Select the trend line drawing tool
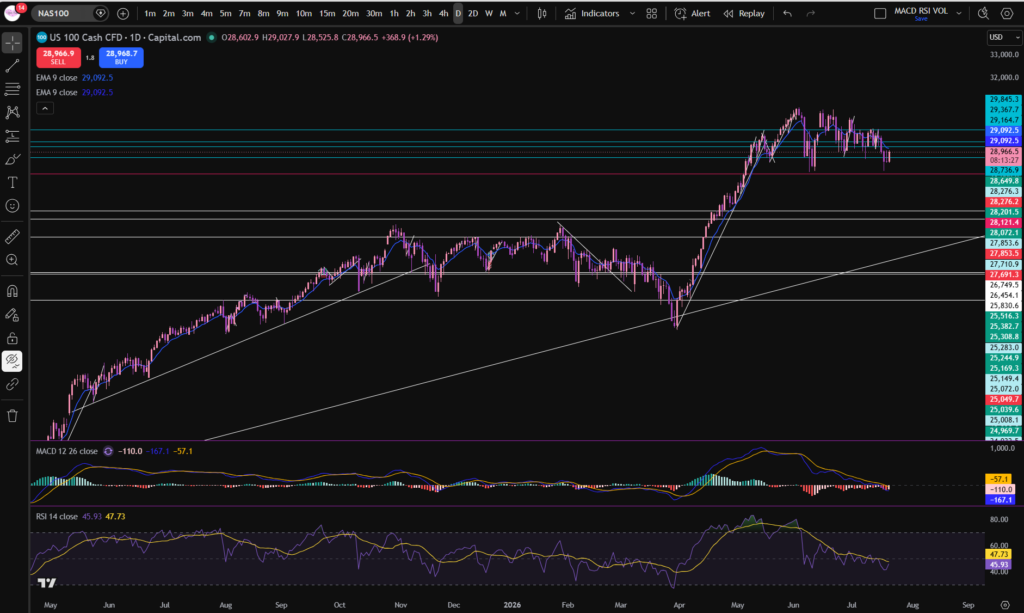This screenshot has height=613, width=1024. point(12,66)
